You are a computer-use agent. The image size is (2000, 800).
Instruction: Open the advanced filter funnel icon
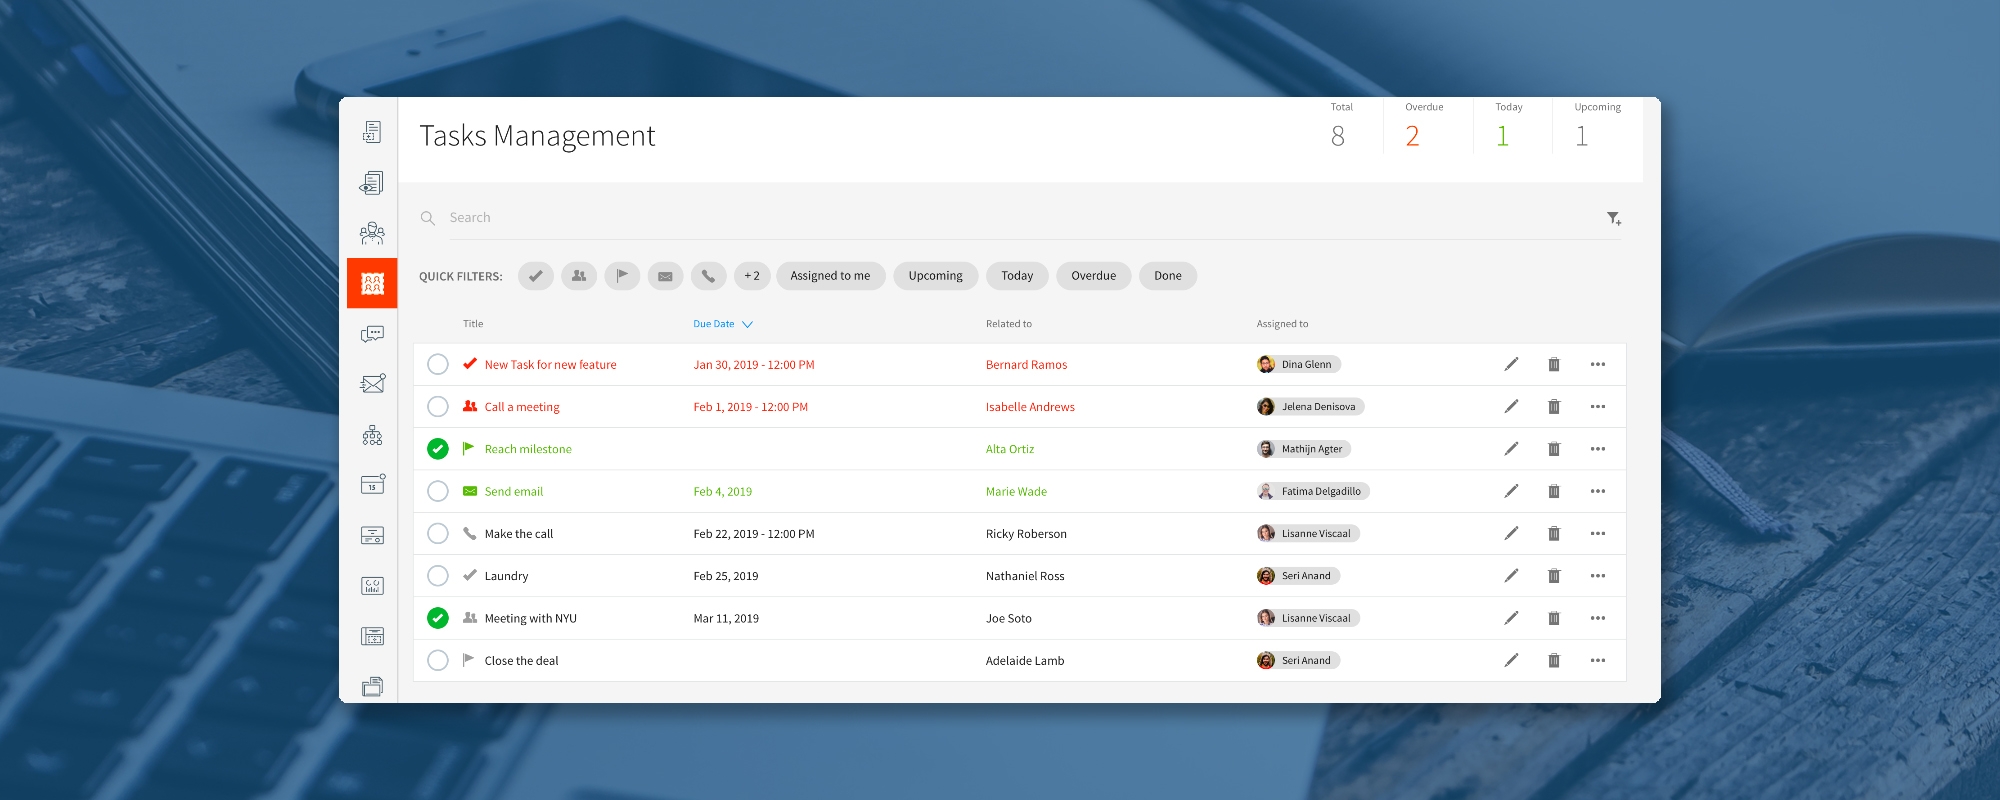[1614, 218]
